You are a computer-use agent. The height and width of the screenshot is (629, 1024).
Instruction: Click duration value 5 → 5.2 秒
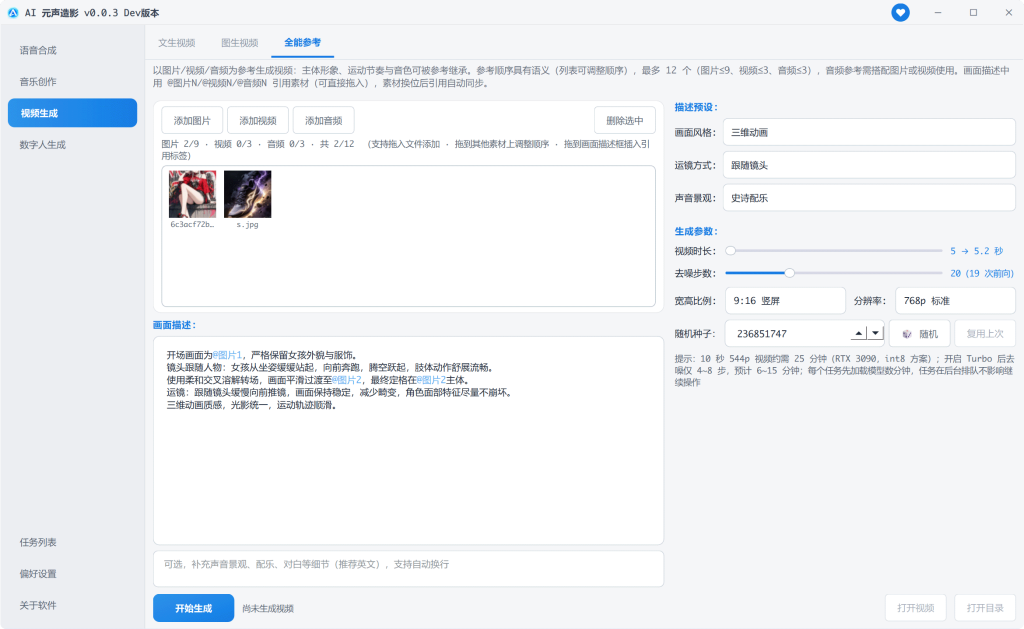(976, 251)
